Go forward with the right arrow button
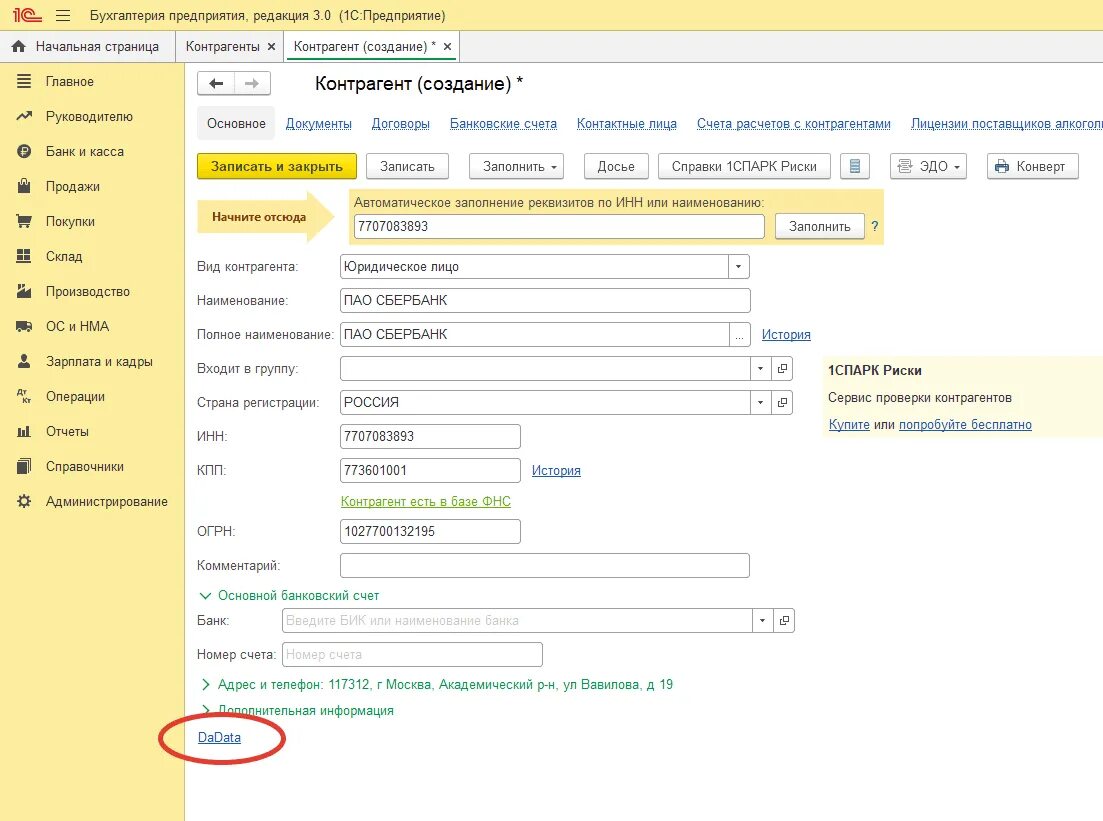Image resolution: width=1103 pixels, height=821 pixels. 252,84
